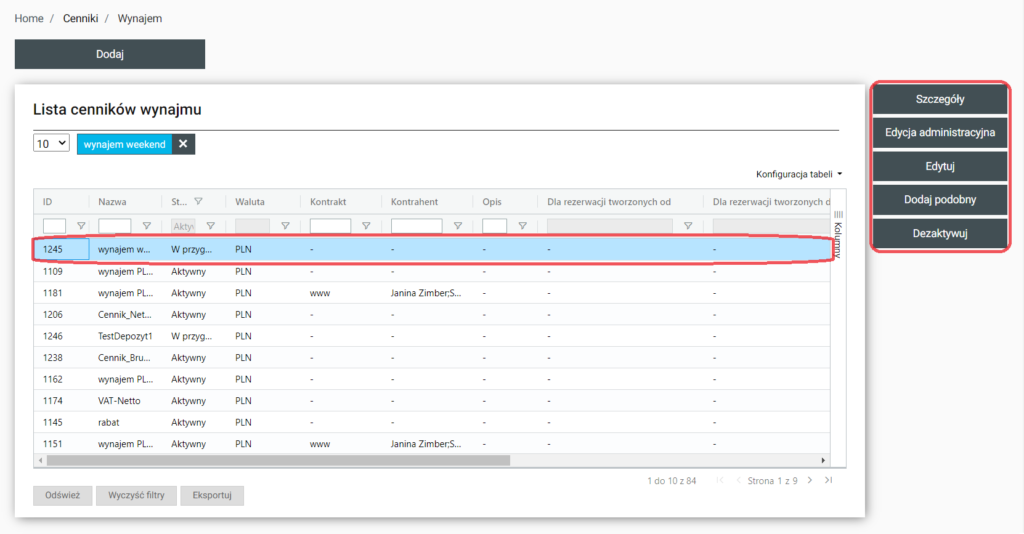
Task: Click Wyczyść filtry button
Action: pos(137,495)
